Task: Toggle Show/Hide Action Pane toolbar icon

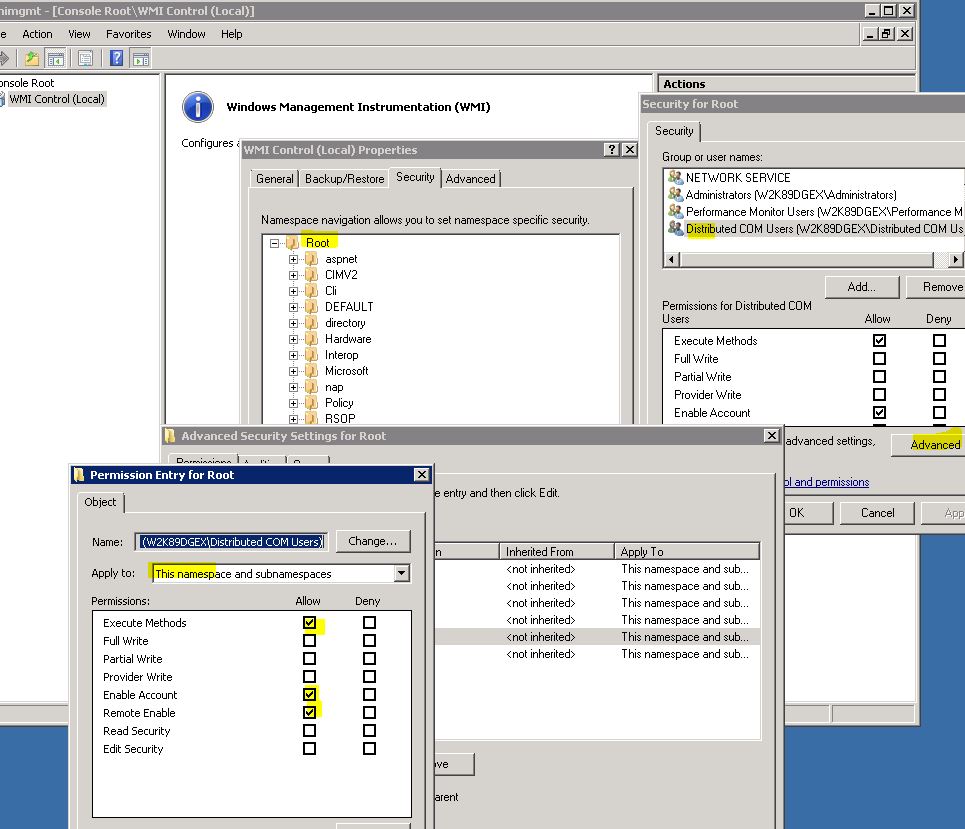Action: (141, 59)
